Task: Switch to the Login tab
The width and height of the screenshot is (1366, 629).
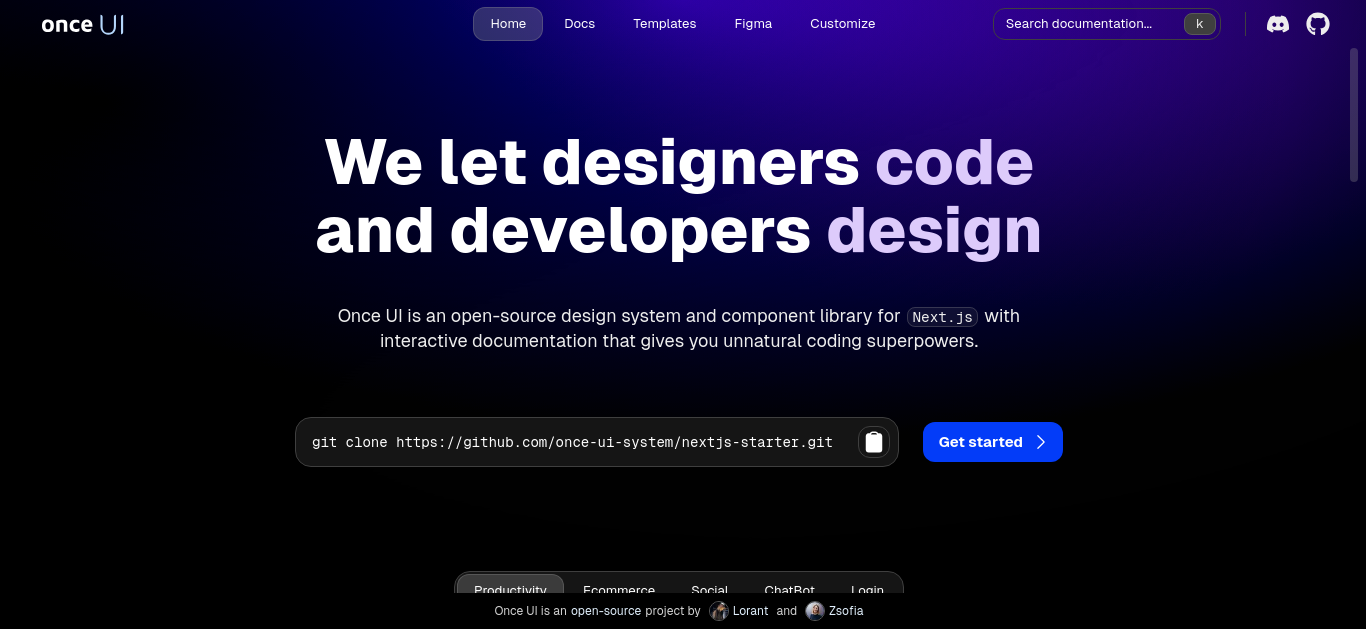Action: point(867,589)
